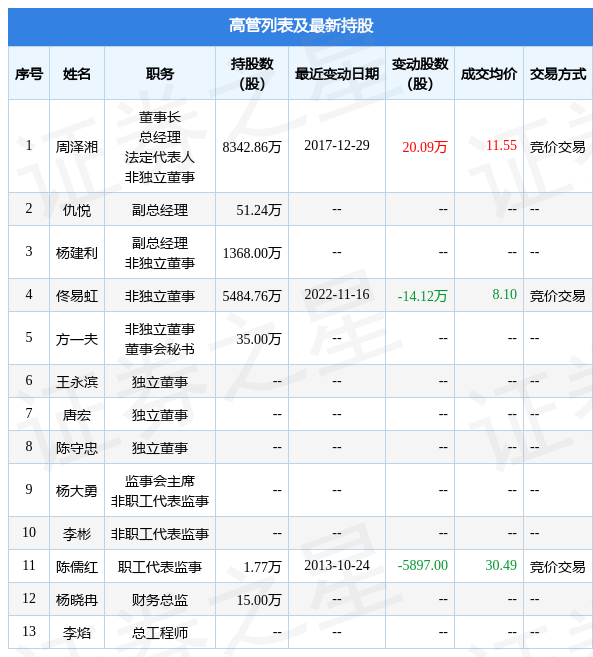The width and height of the screenshot is (593, 657).
Task: Select the 变动股数(股) column header
Action: point(420,74)
